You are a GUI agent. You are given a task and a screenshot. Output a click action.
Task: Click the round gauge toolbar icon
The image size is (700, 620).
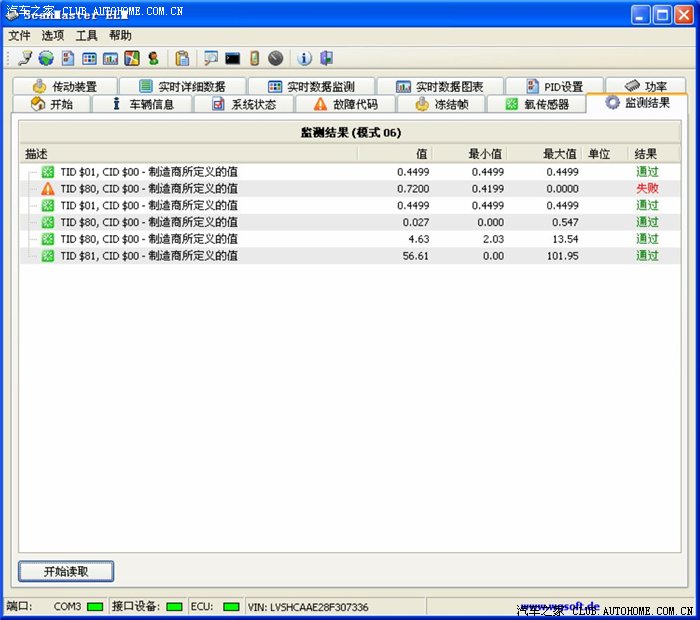pos(275,58)
